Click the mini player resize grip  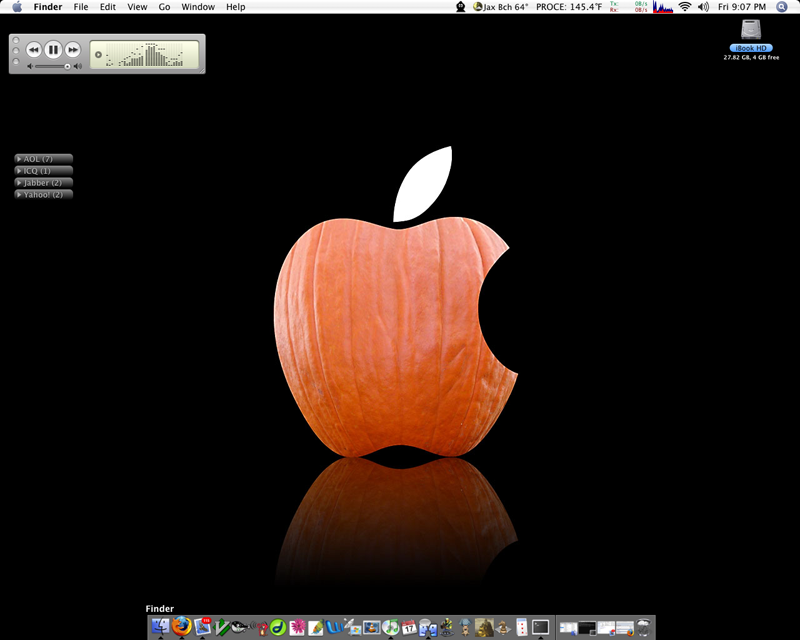[202, 70]
